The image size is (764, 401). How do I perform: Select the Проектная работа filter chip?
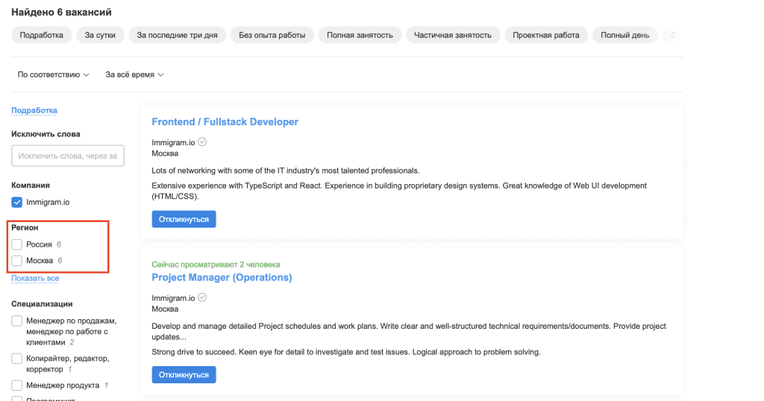[546, 35]
